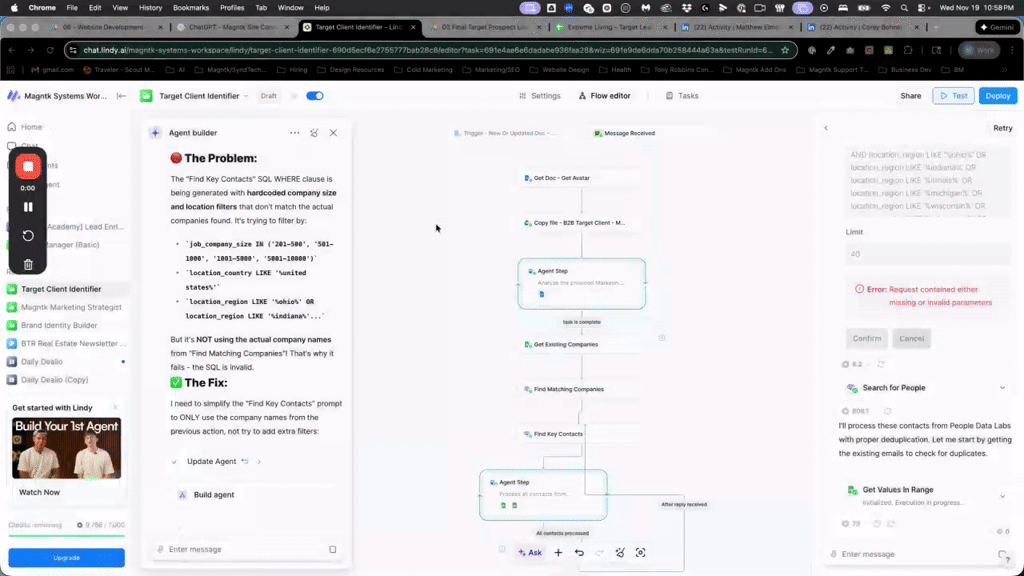Image resolution: width=1024 pixels, height=576 pixels.
Task: Expand the Get Values In Range section
Action: tap(1002, 495)
